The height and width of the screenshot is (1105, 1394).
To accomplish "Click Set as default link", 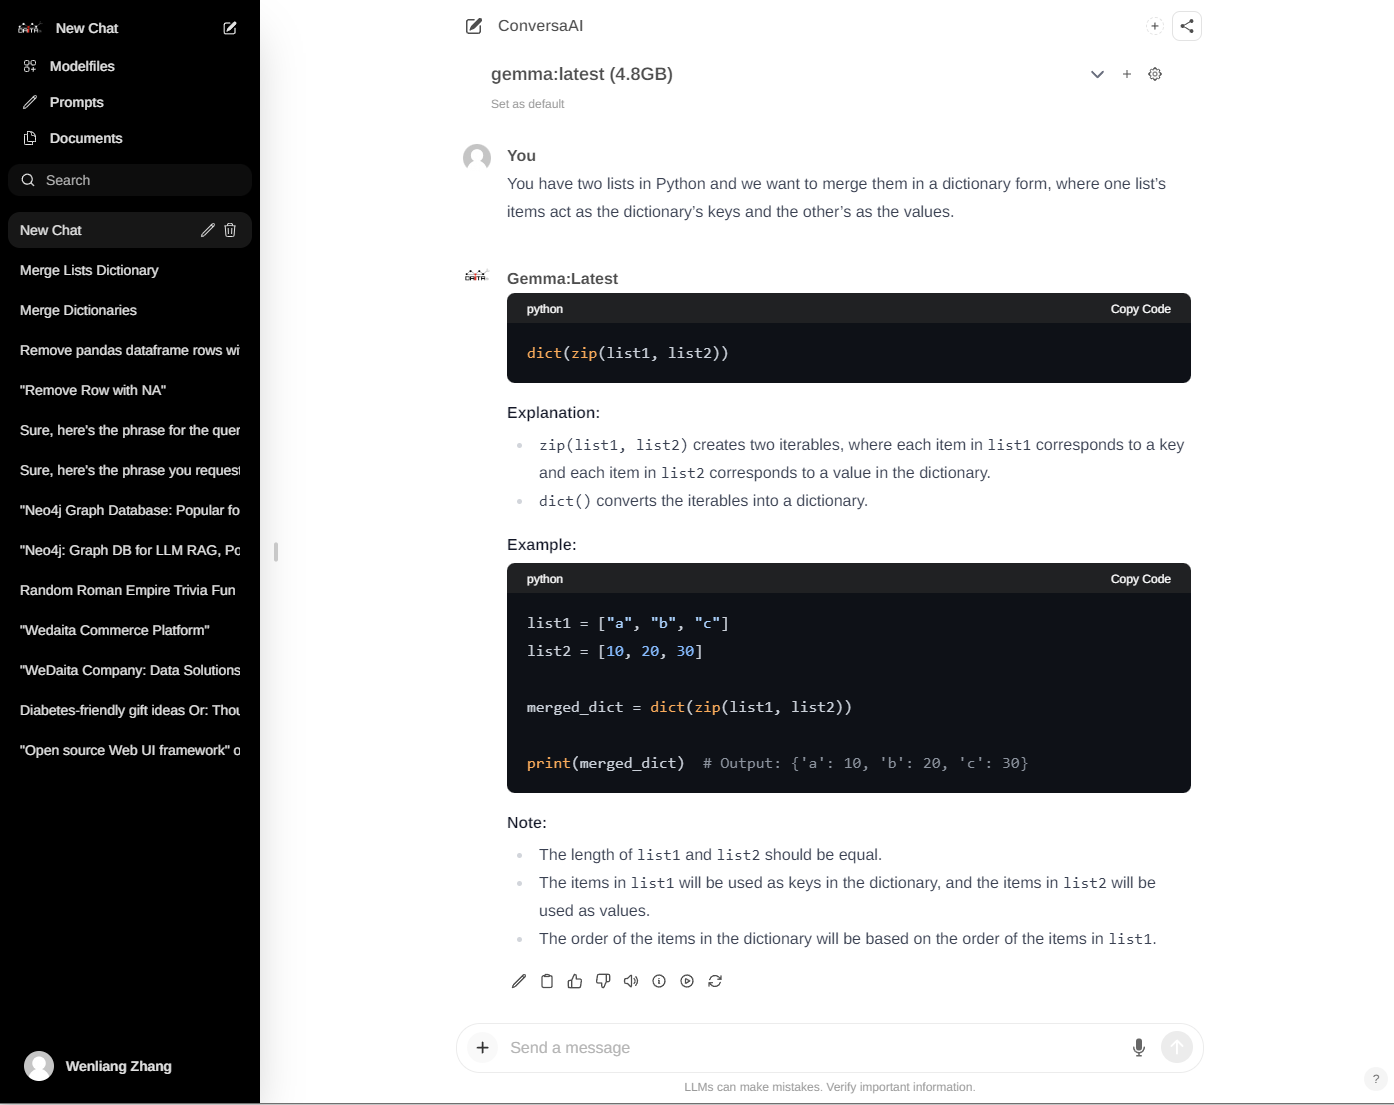I will (527, 104).
